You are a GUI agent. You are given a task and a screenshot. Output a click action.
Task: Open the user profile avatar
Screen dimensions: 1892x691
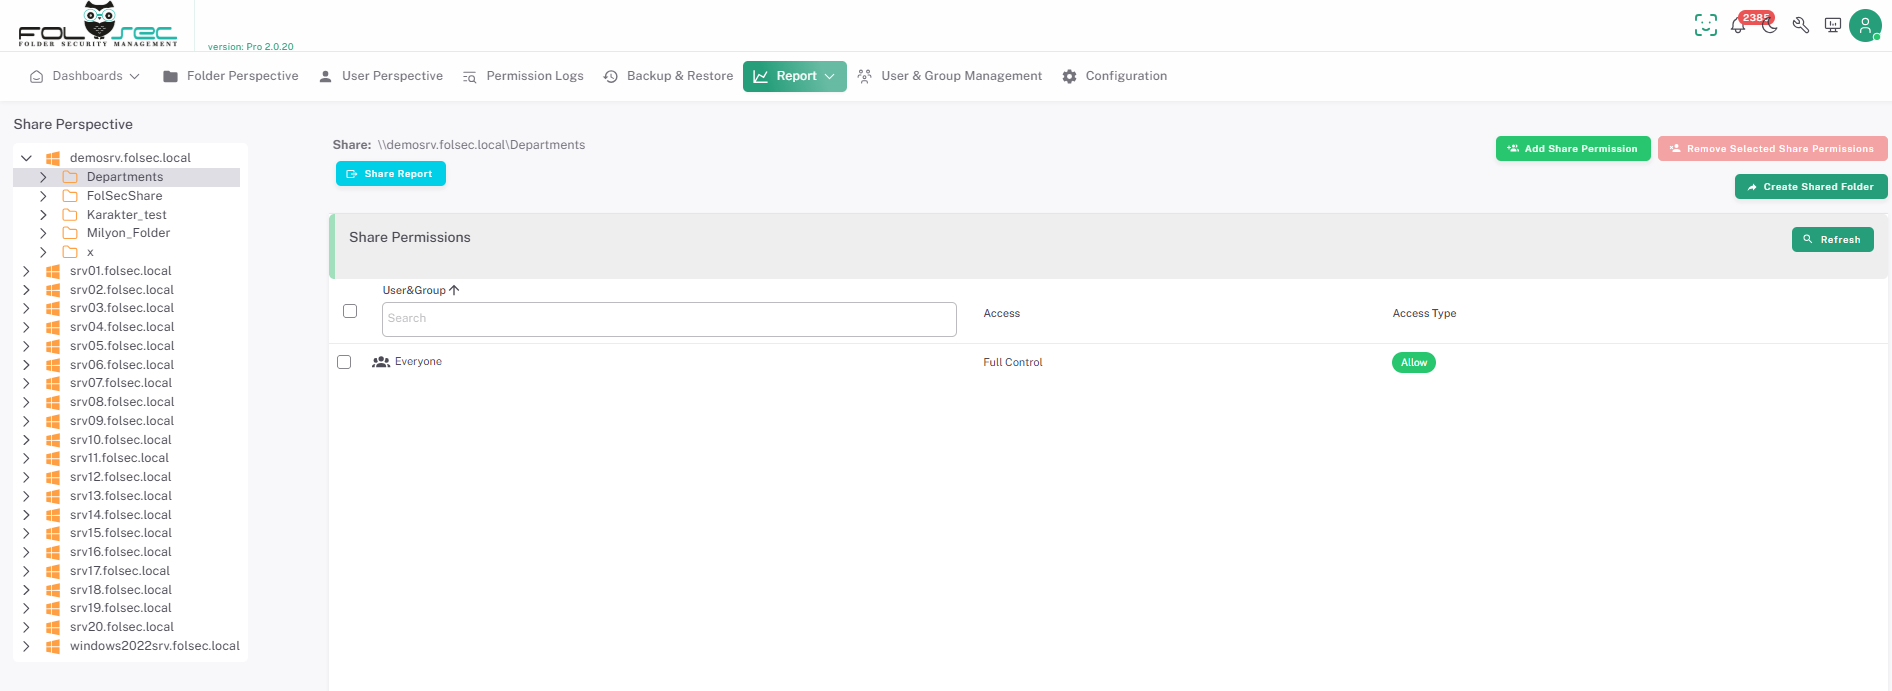click(1865, 26)
